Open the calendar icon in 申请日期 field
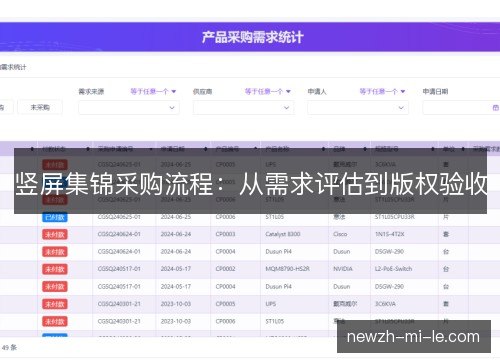500x362 pixels. [495, 108]
